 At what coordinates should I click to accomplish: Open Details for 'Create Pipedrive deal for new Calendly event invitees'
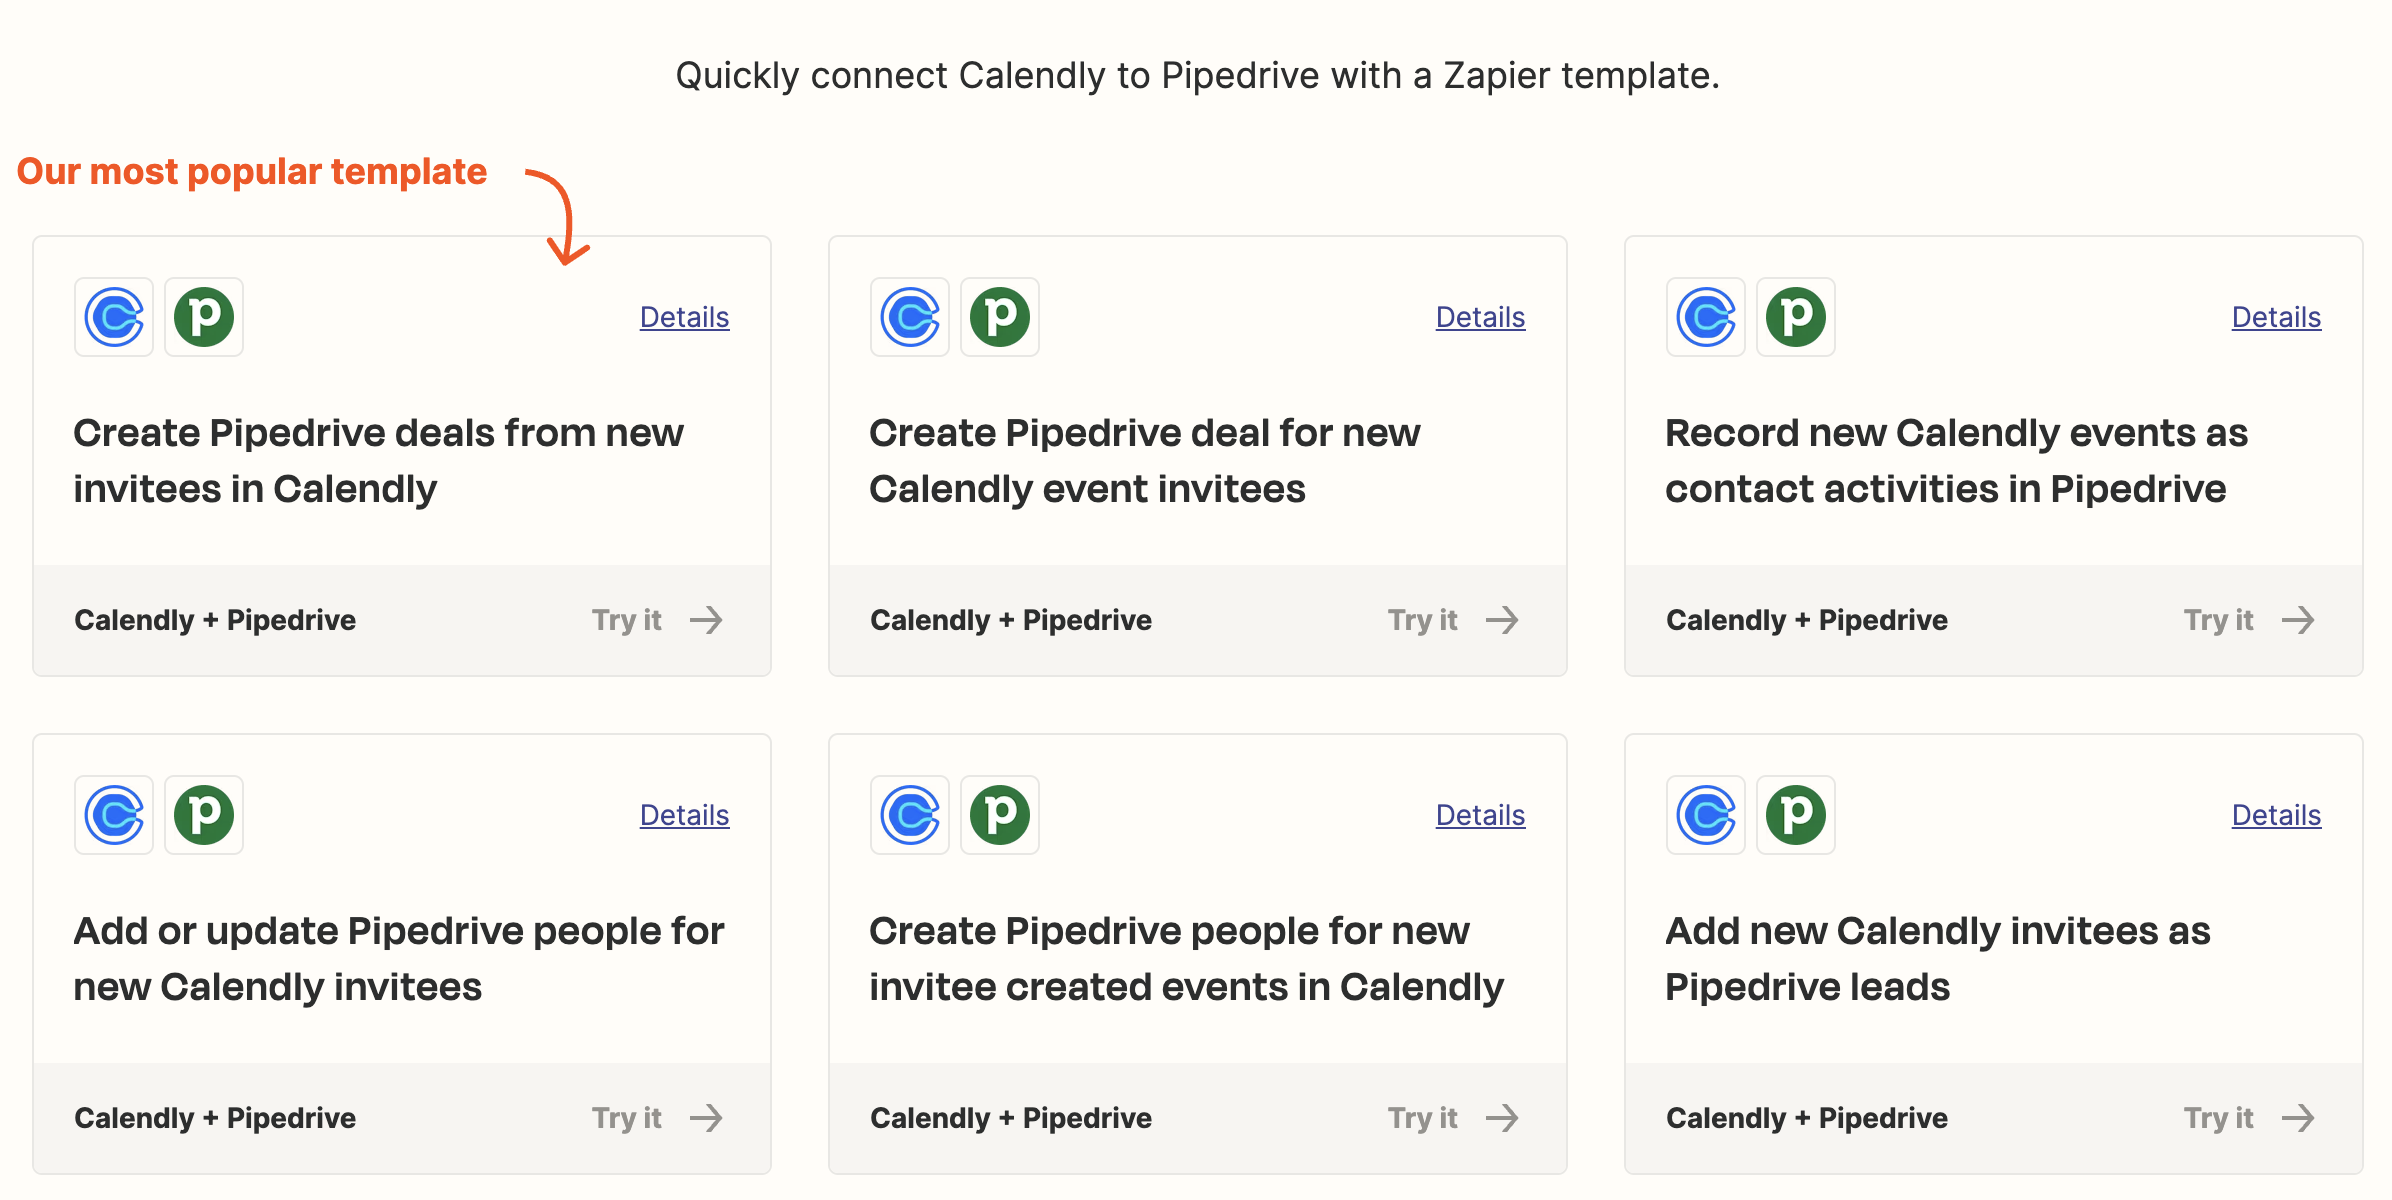(x=1481, y=317)
